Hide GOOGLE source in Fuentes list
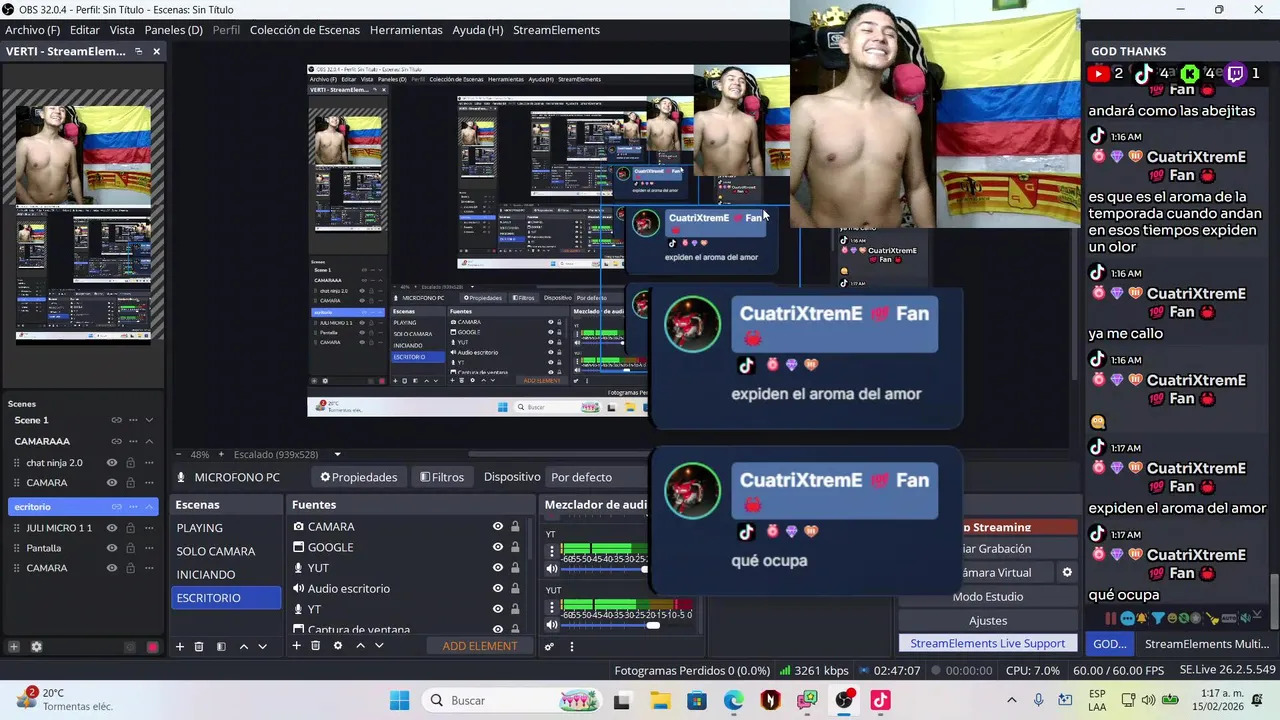 click(x=497, y=547)
